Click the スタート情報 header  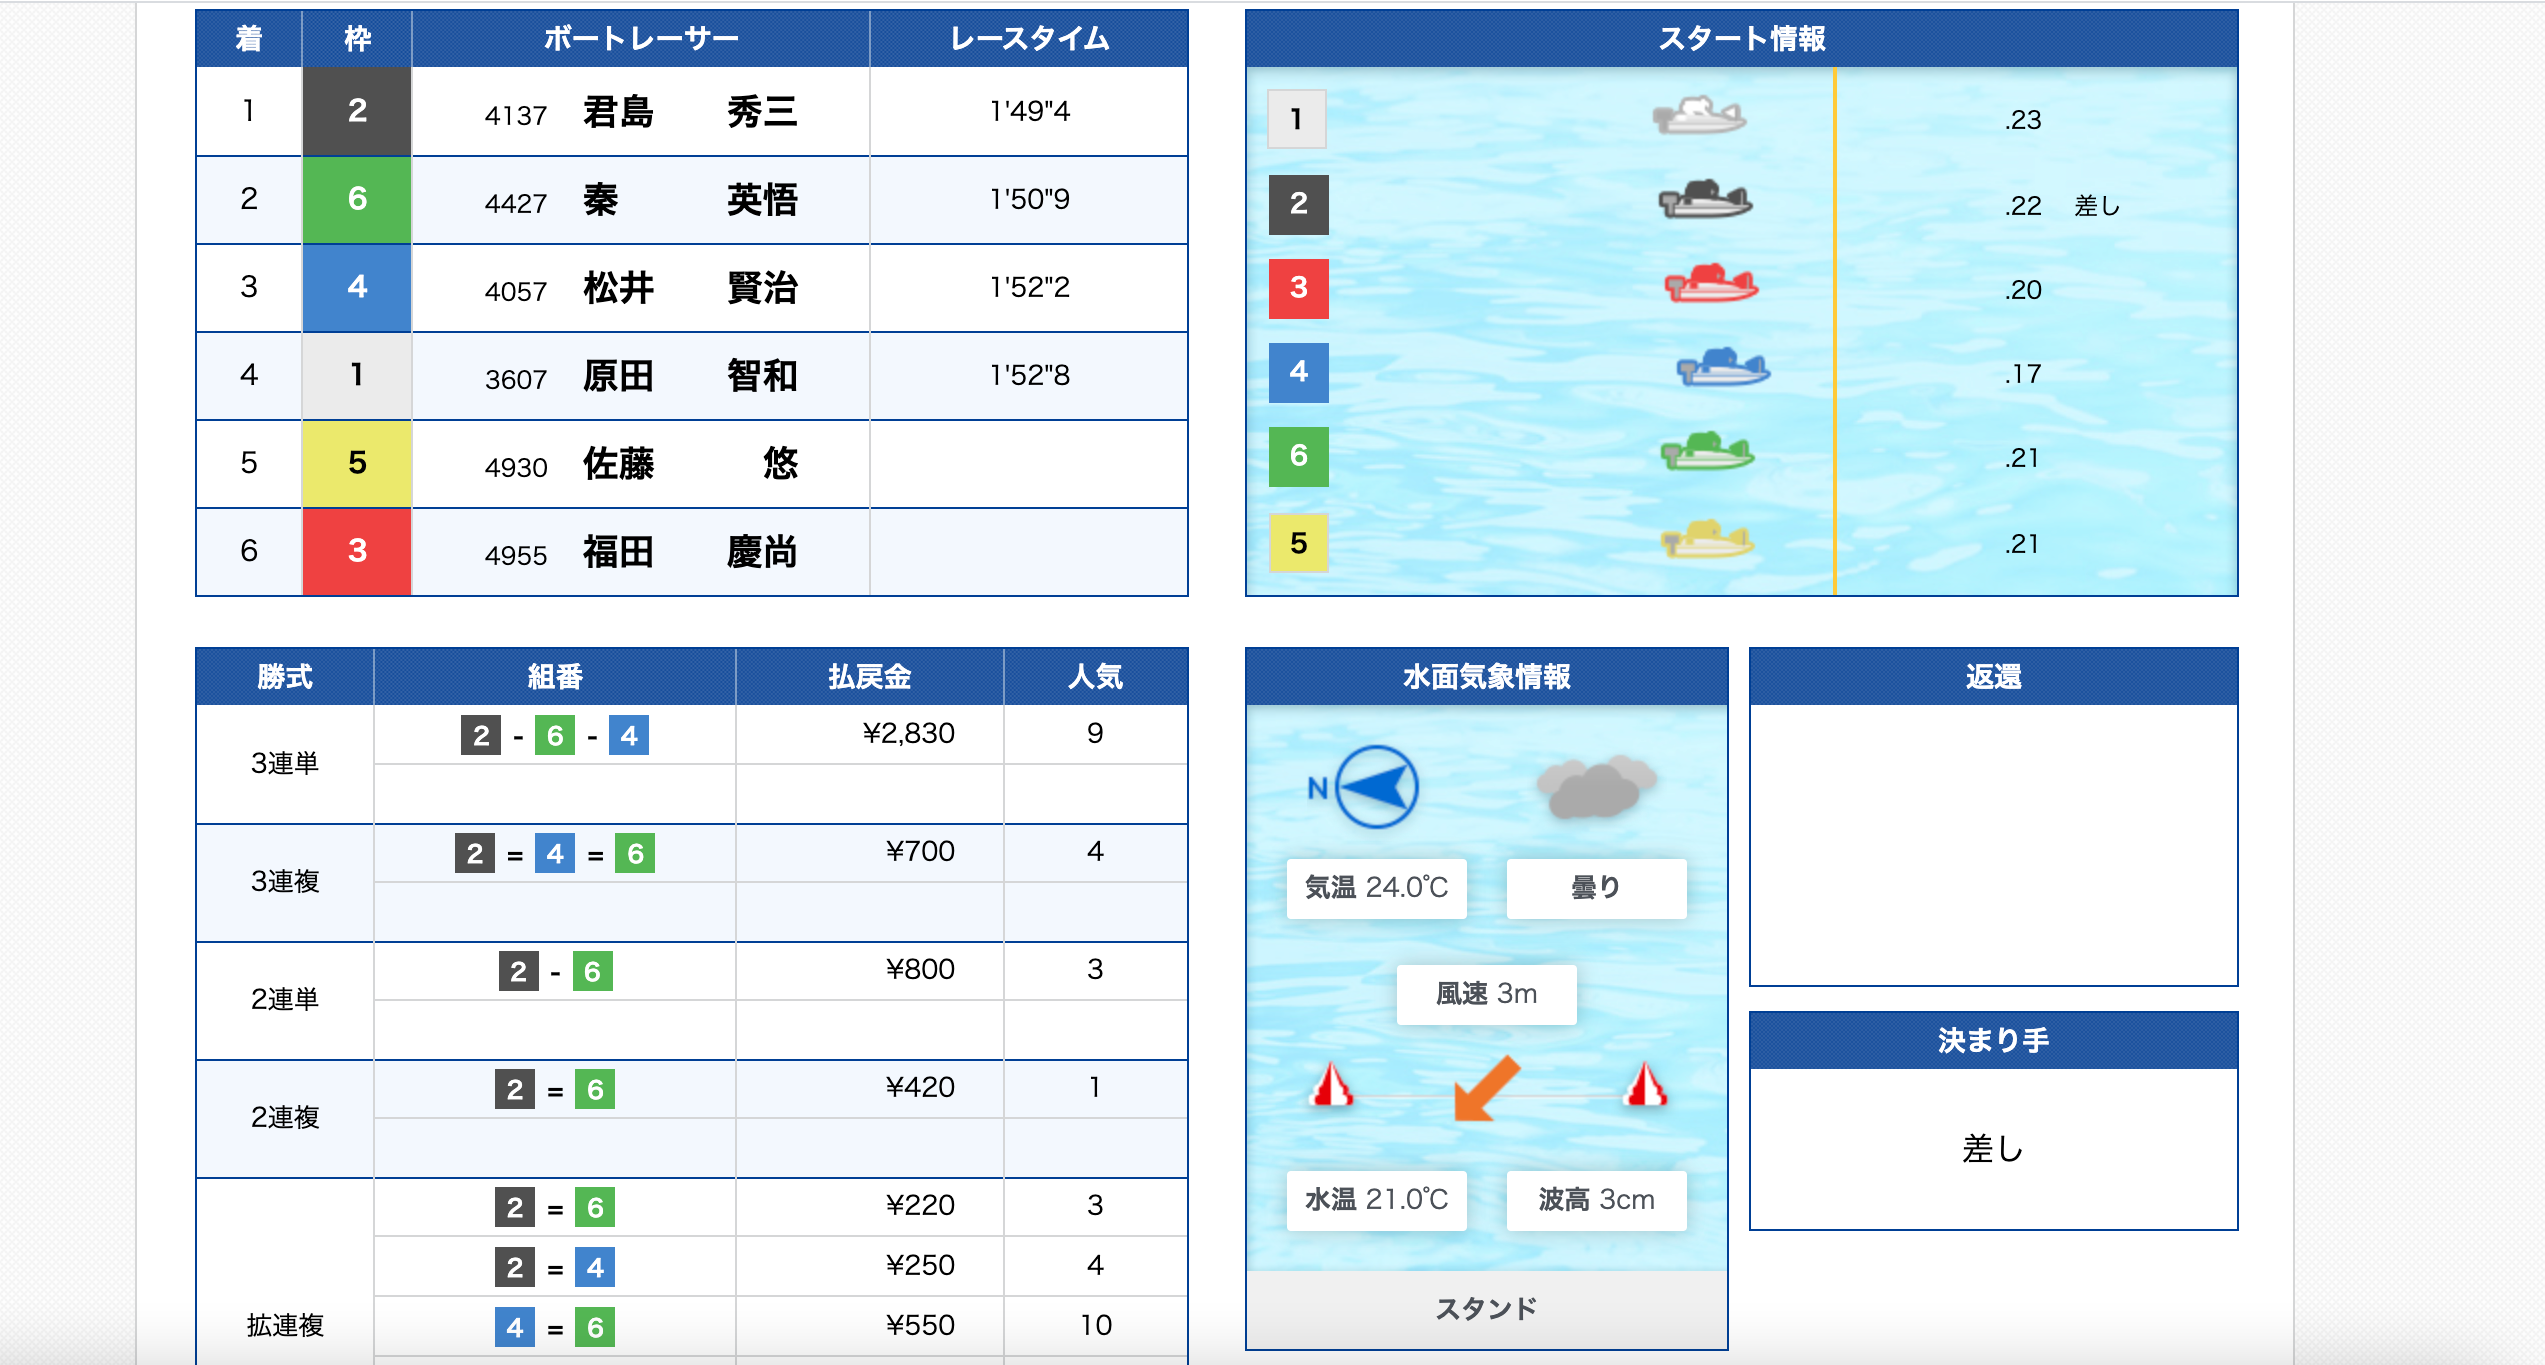(1741, 39)
